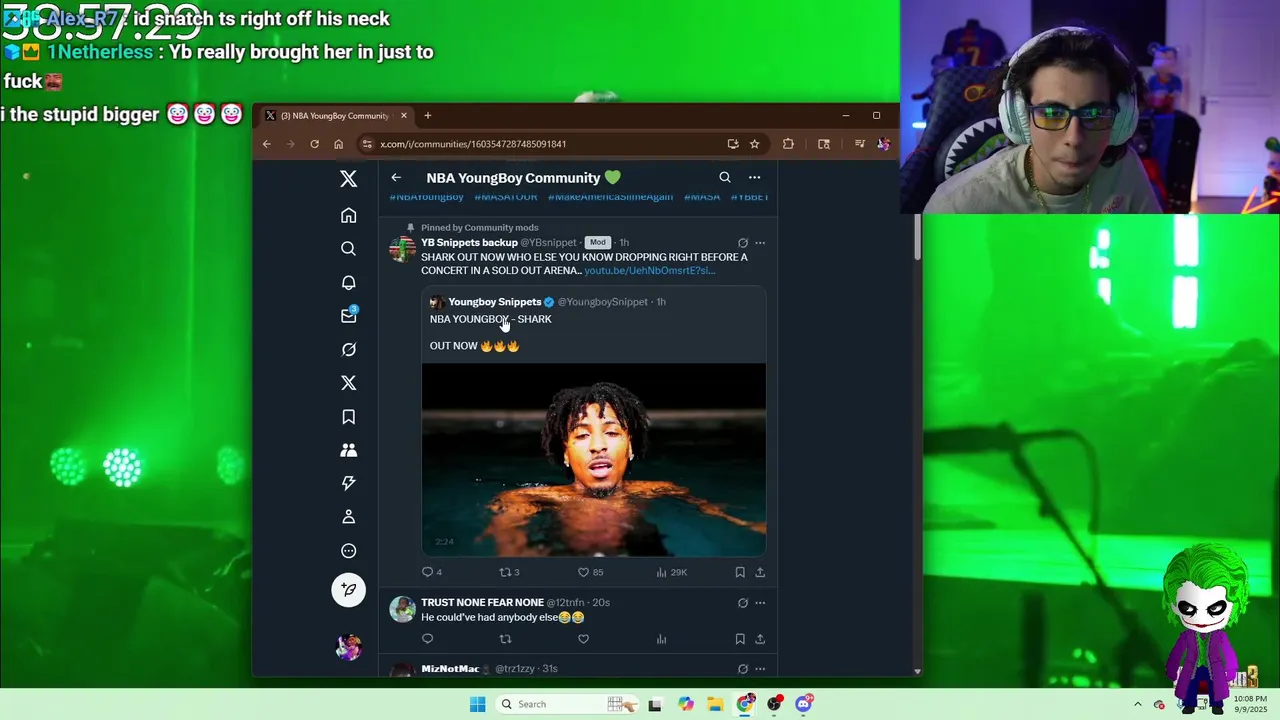Open Grok icon on MizNotMac post
The image size is (1280, 720).
tap(742, 669)
